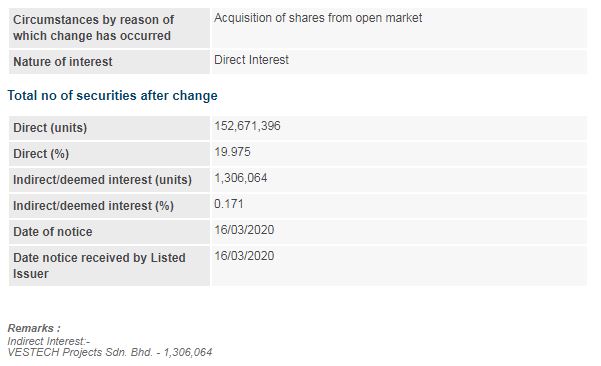
Task: Click the 'Date notice received by Listed Issuer' label
Action: click(99, 266)
